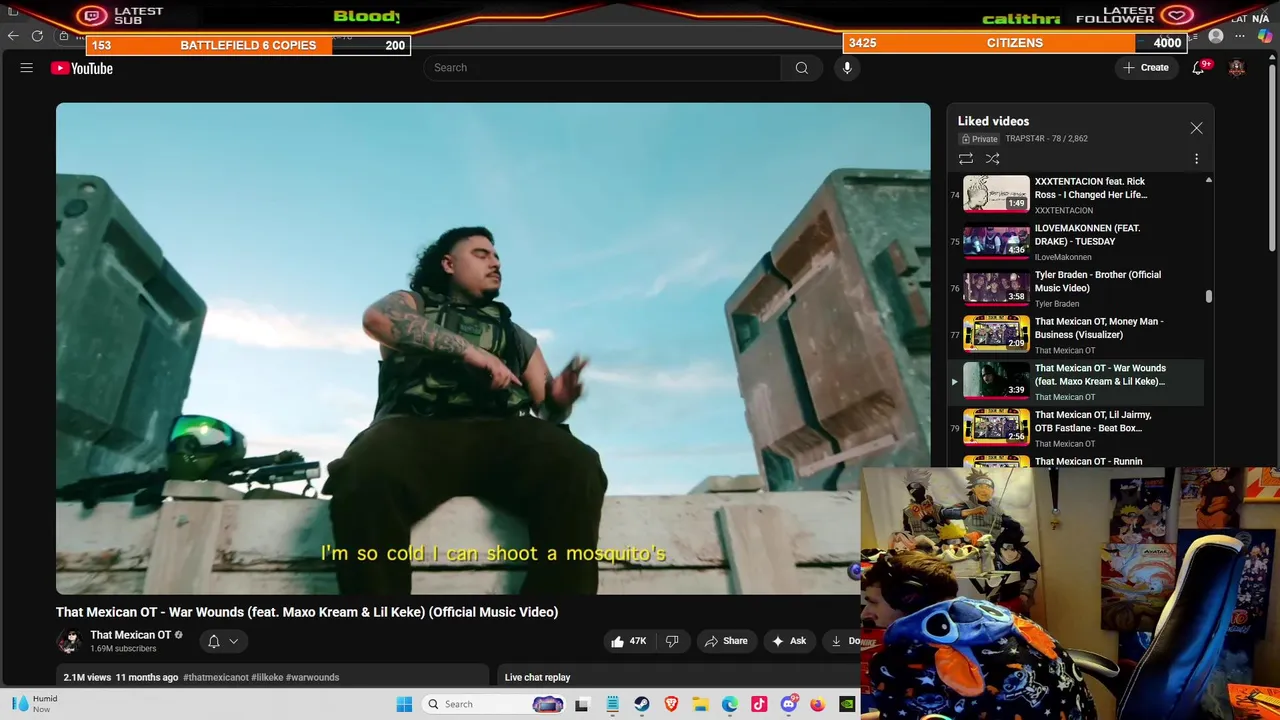Click the video title text
Screen dimensions: 1280x720
307,612
